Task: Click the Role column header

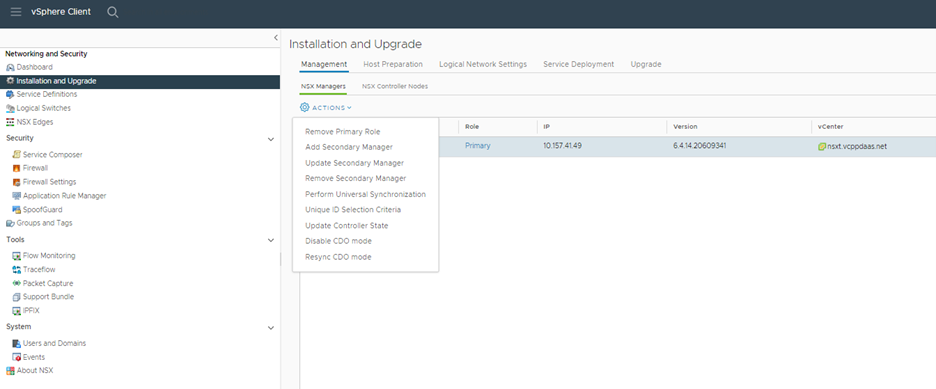Action: (472, 127)
